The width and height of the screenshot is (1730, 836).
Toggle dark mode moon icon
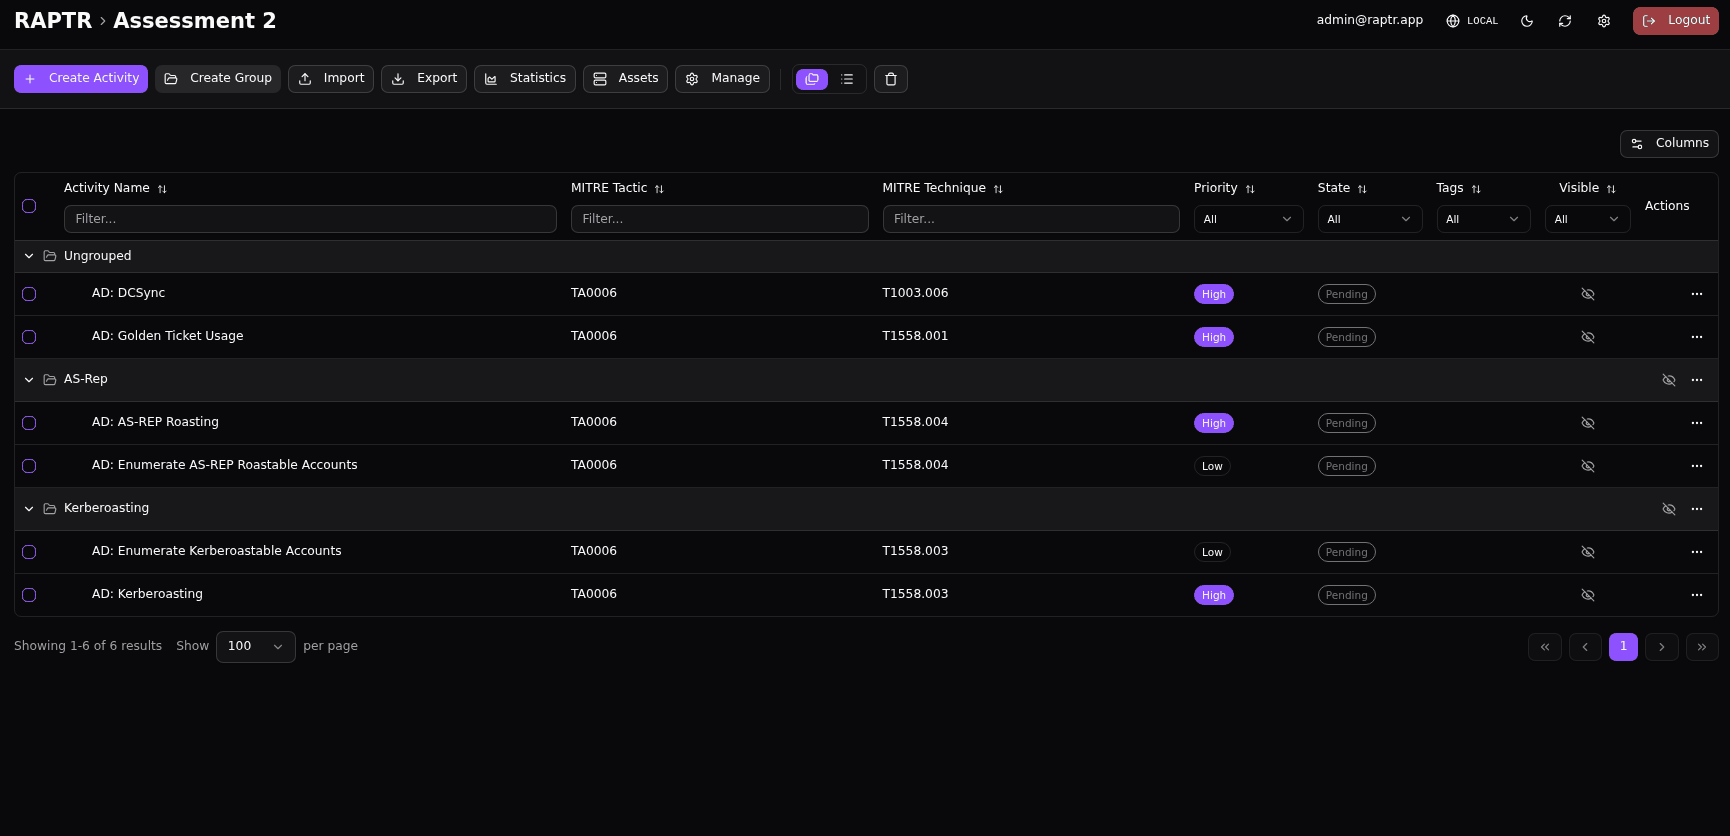pyautogui.click(x=1527, y=21)
